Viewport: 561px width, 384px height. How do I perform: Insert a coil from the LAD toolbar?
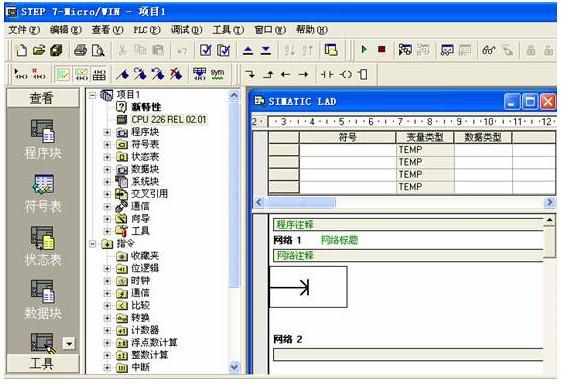346,74
